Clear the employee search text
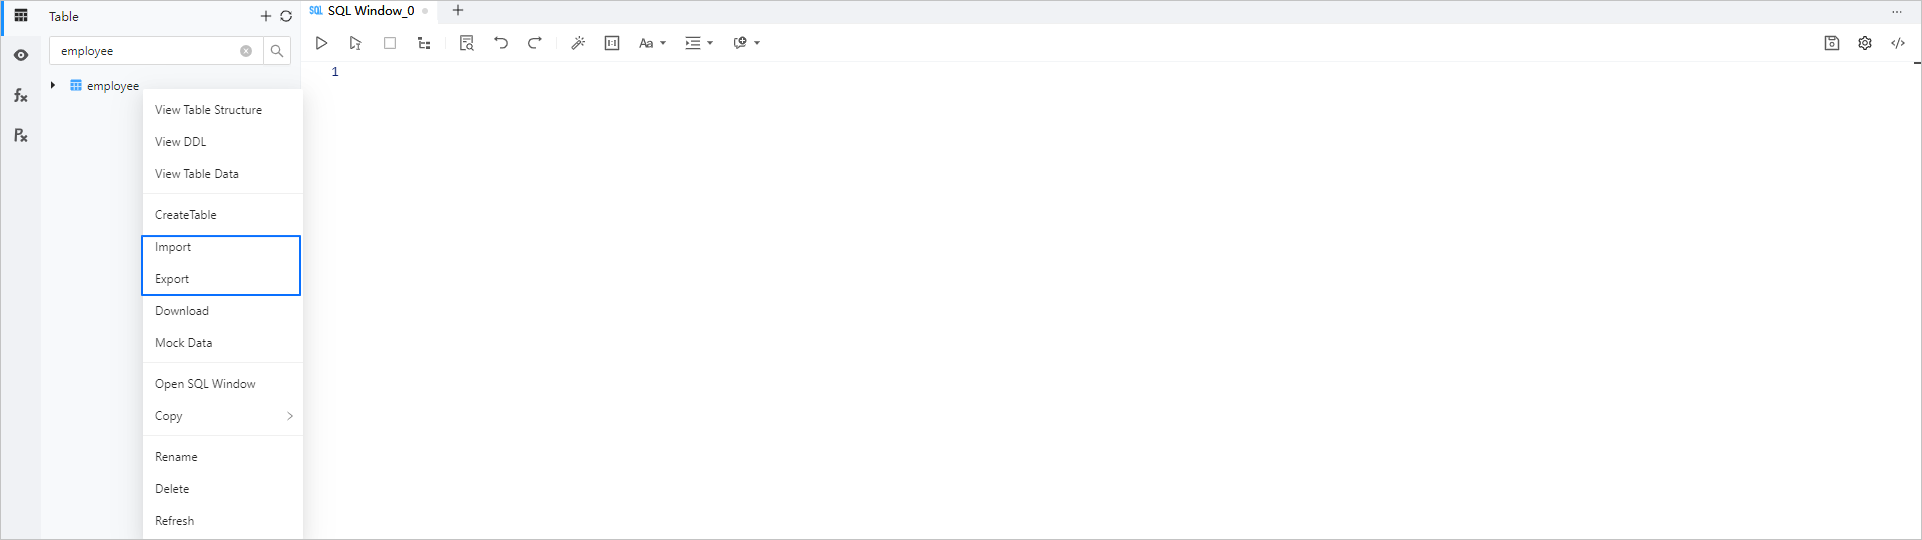 [246, 51]
